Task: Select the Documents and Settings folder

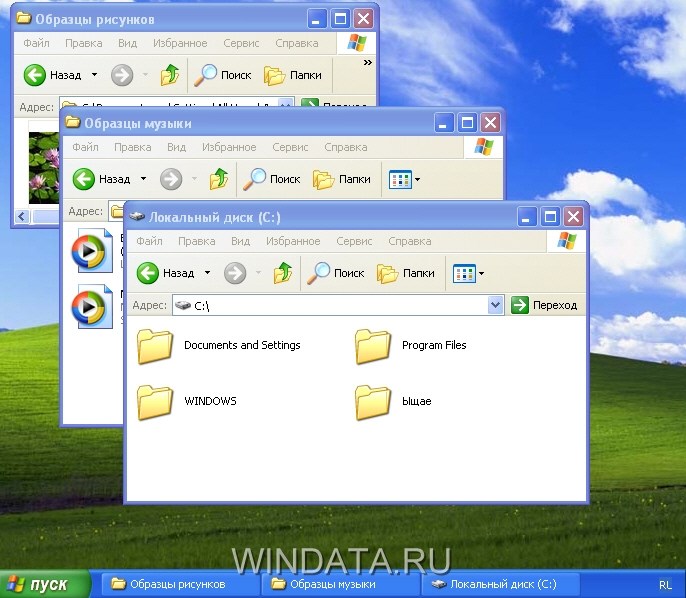Action: [219, 346]
